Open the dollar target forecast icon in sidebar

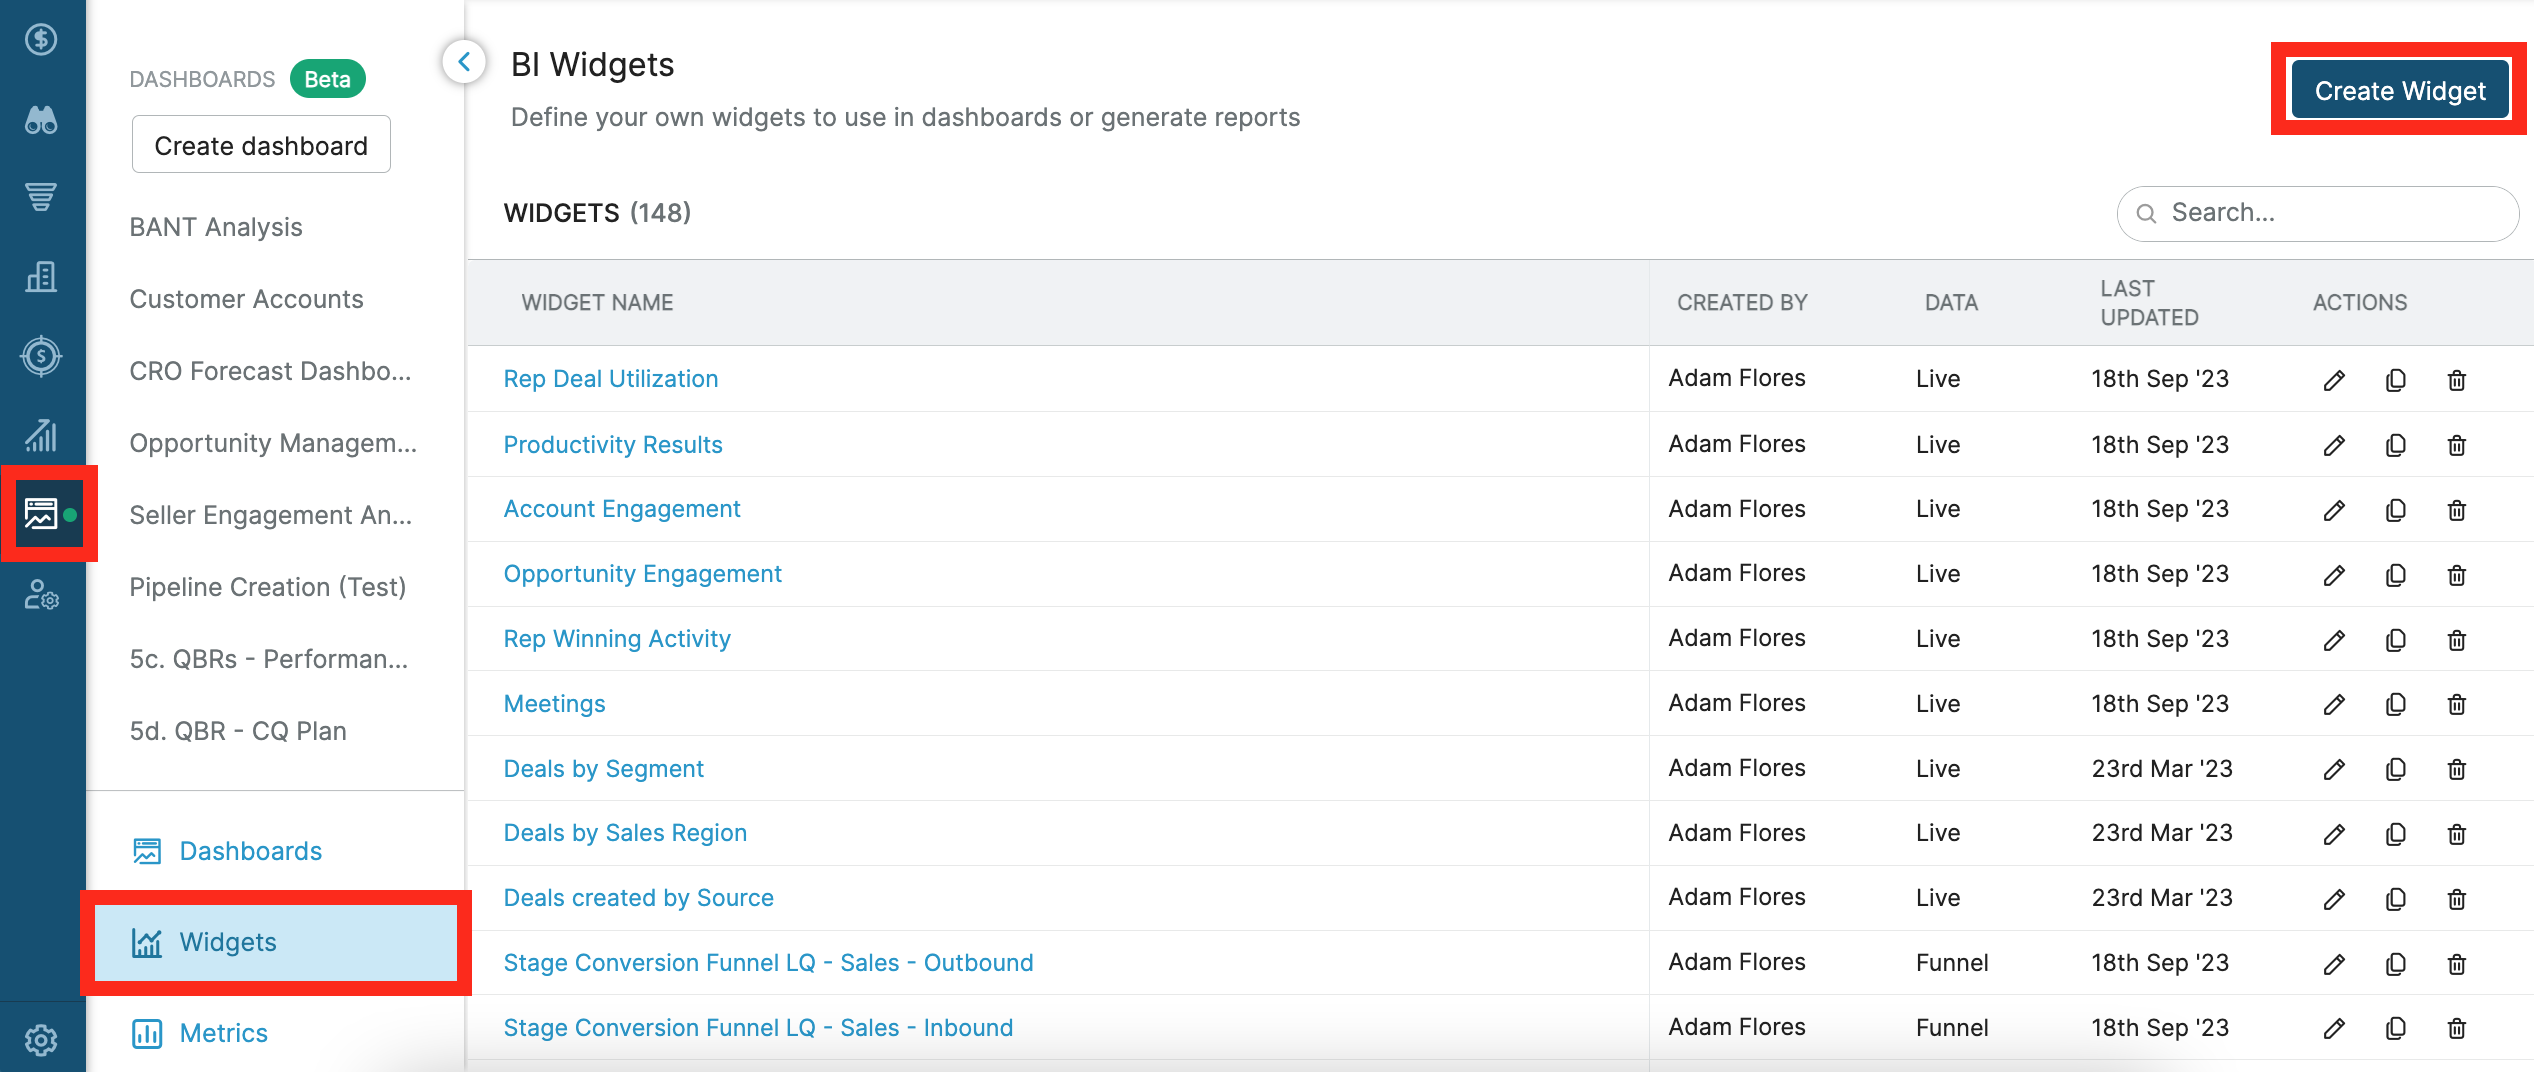tap(41, 356)
